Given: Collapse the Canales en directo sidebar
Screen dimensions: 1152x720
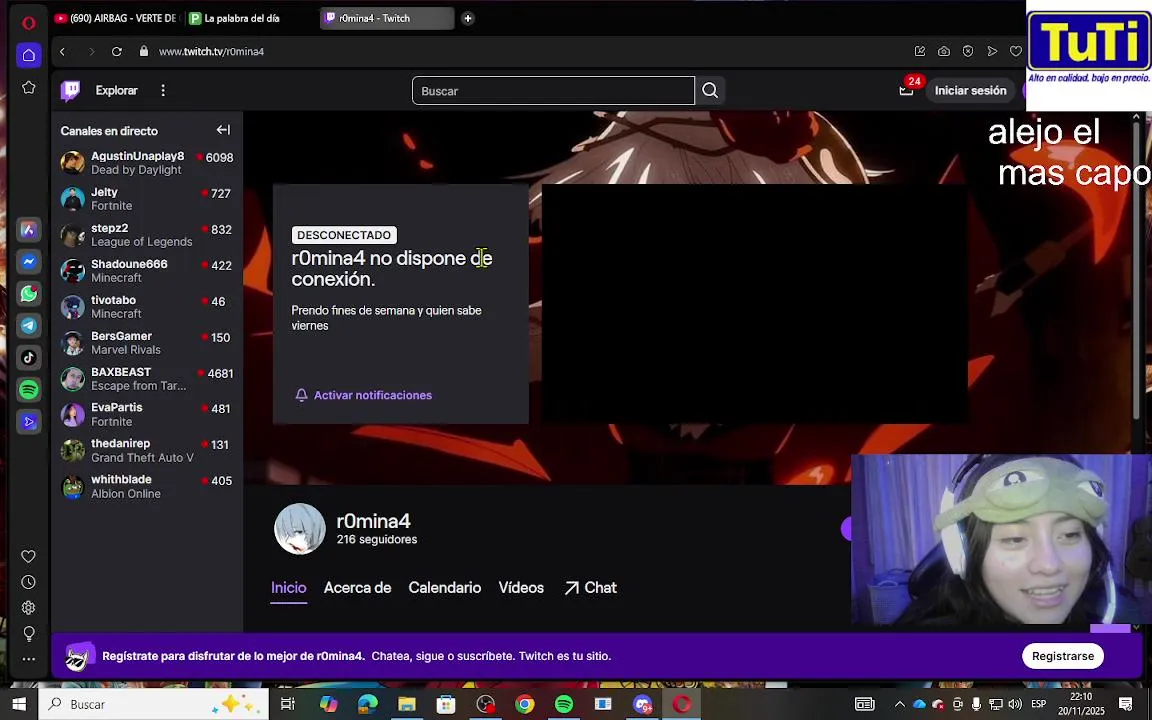Looking at the screenshot, I should point(223,130).
